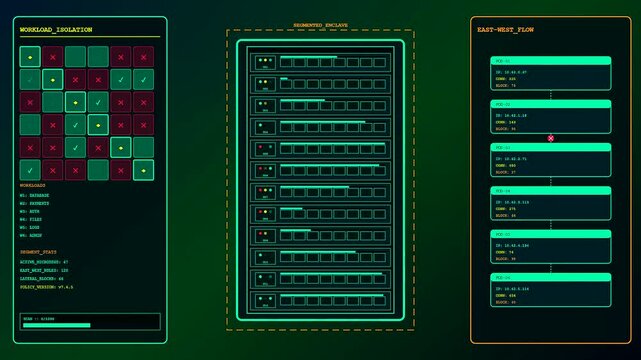Click the SEGMENTED ENCLAVE label
The height and width of the screenshot is (360, 641).
coord(320,25)
